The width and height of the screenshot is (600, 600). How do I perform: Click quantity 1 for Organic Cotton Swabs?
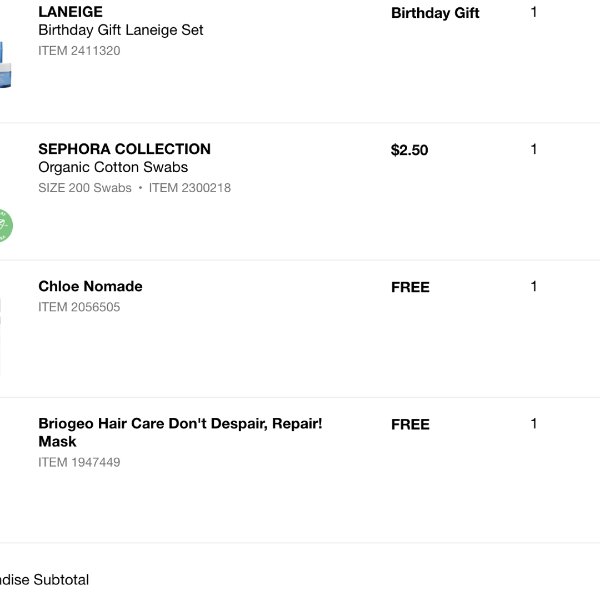click(x=534, y=149)
